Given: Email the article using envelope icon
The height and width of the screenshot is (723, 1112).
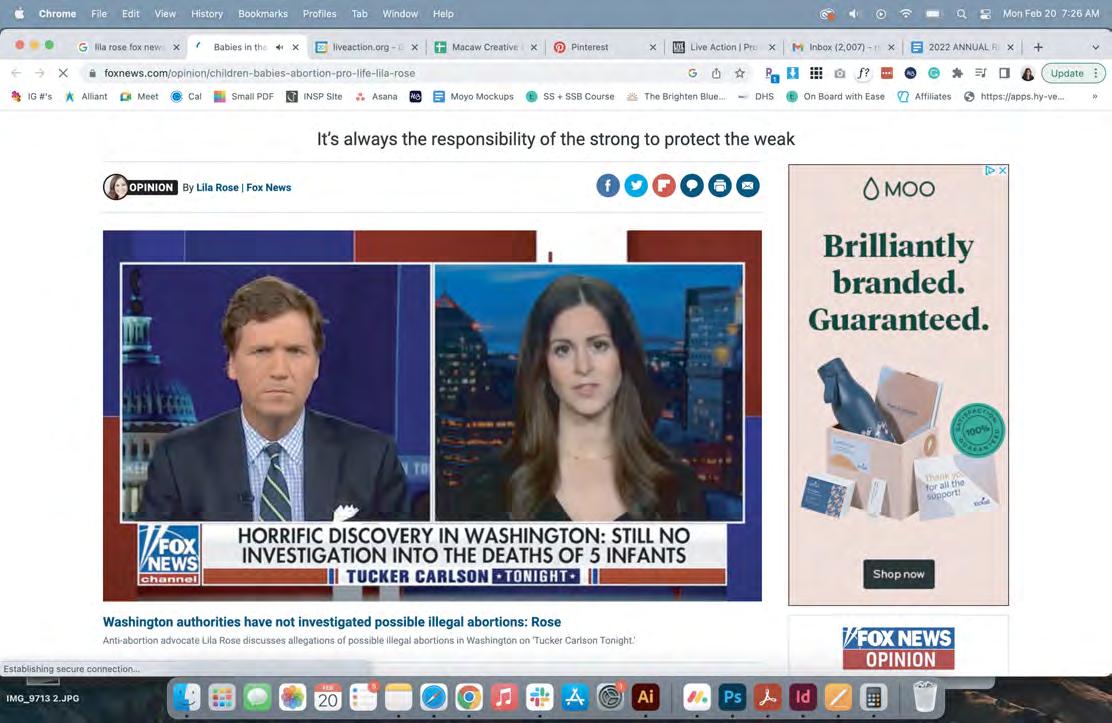Looking at the screenshot, I should pyautogui.click(x=747, y=186).
